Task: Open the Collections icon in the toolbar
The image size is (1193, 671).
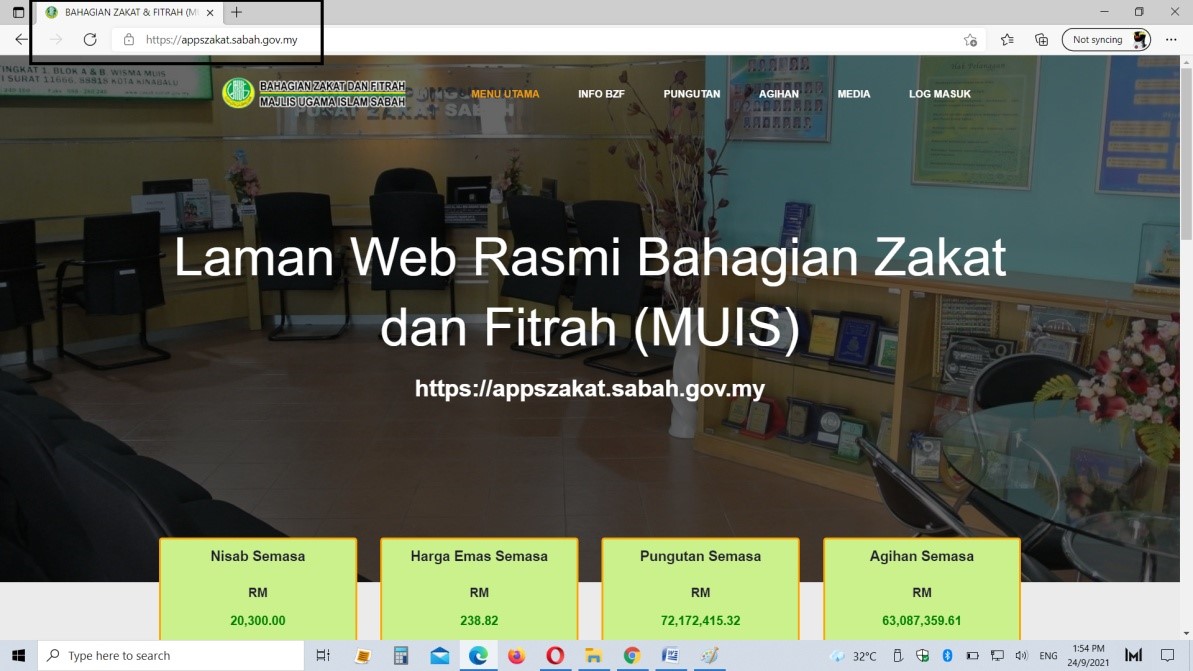Action: (x=1041, y=40)
